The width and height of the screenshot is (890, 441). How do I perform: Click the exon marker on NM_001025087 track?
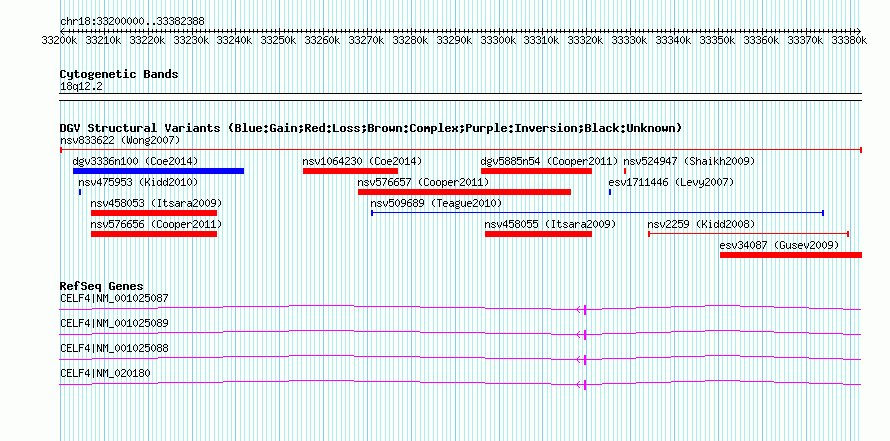coord(585,309)
